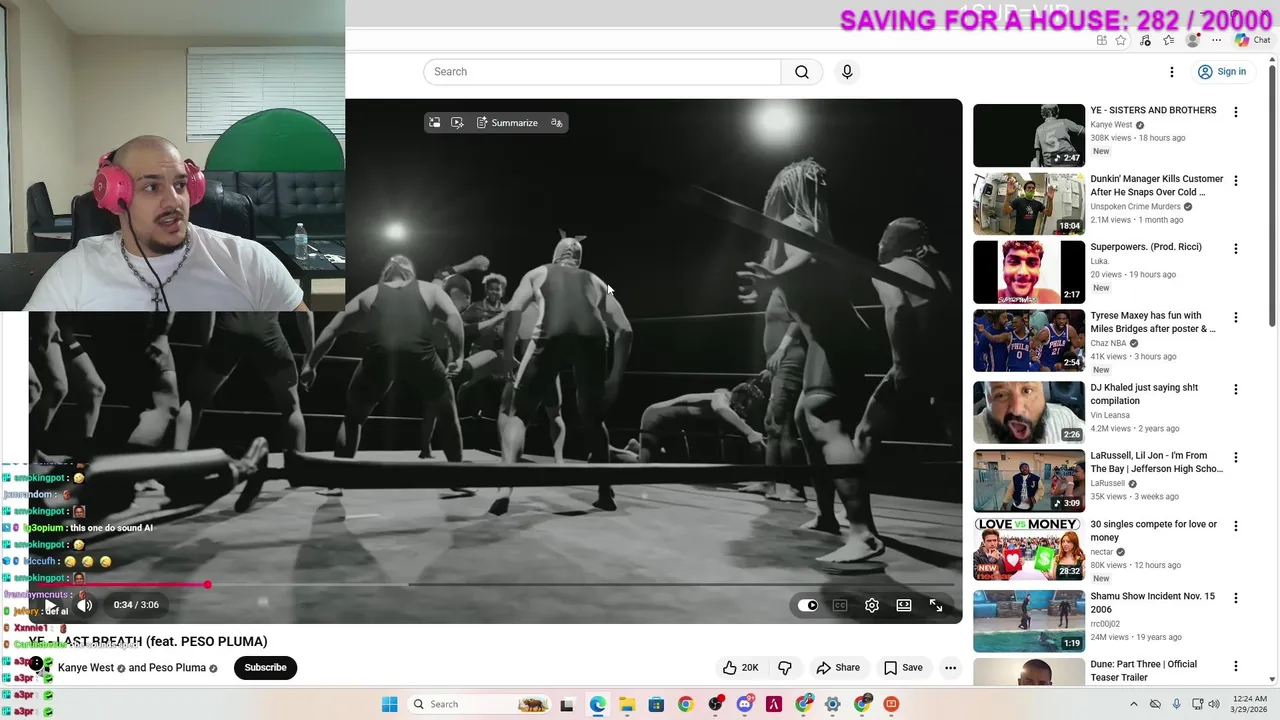Screen dimensions: 1280x720
Task: Open options menu for Dunkin' Manager video
Action: coord(1235,181)
